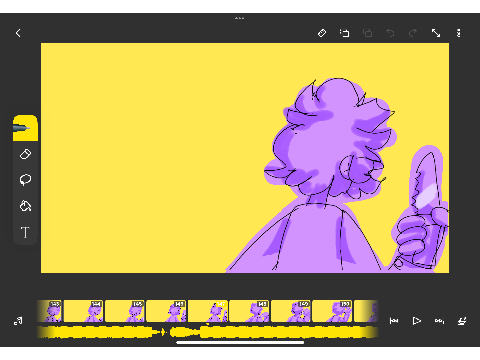
Task: Play the animation
Action: (x=416, y=321)
